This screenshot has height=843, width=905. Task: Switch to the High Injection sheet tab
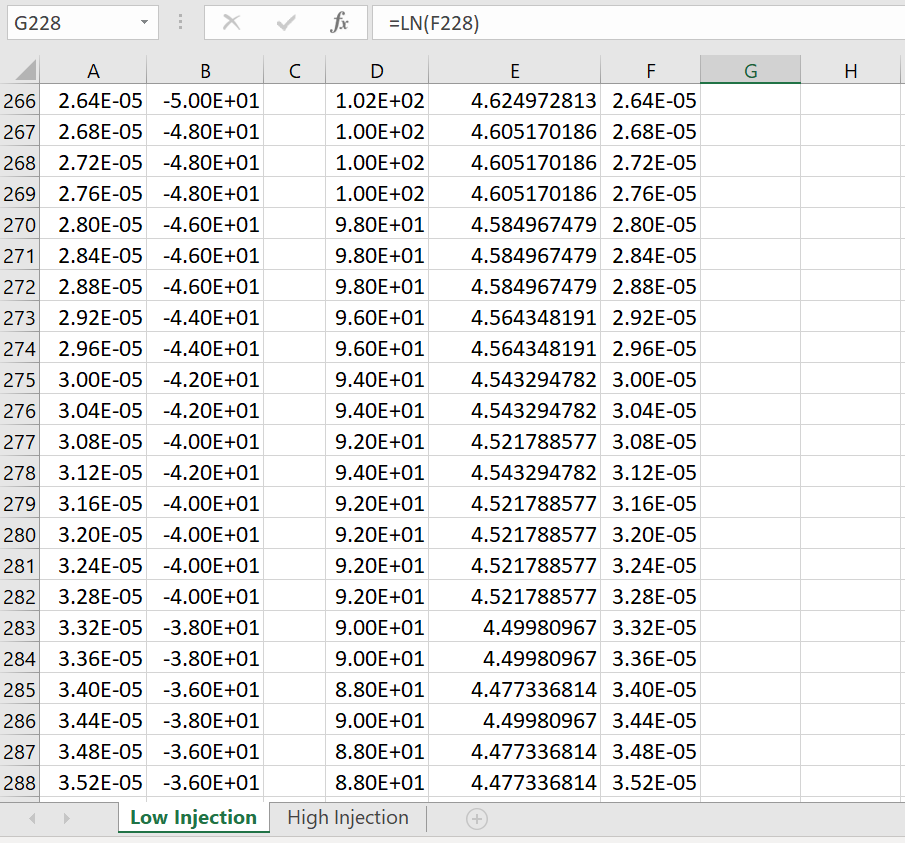347,818
